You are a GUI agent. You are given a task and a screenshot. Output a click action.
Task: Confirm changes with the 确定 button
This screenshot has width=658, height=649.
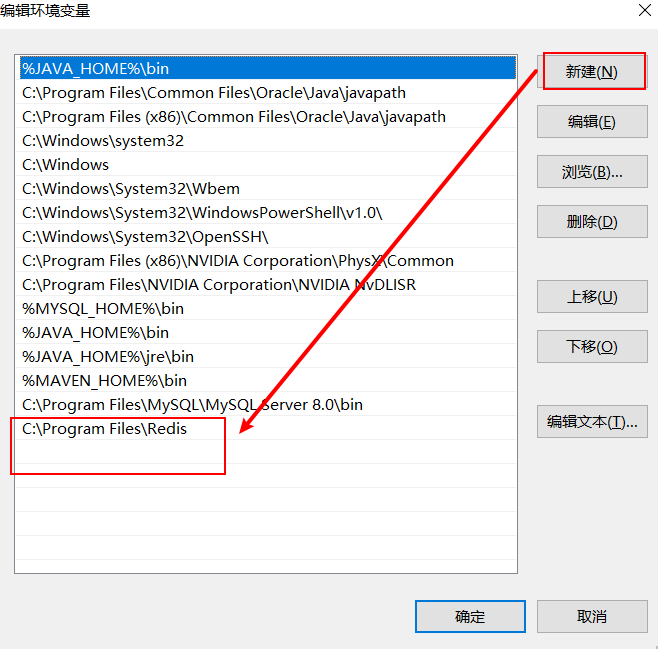(x=470, y=616)
